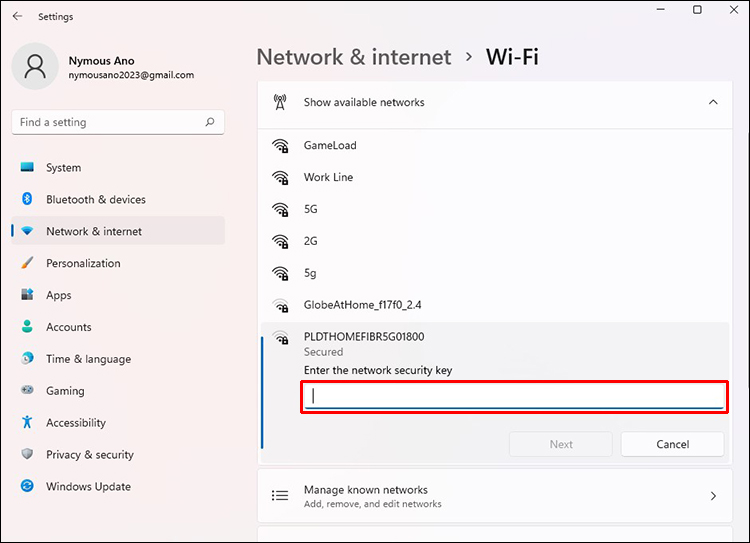Click the Bluetooth & devices icon

tap(27, 199)
